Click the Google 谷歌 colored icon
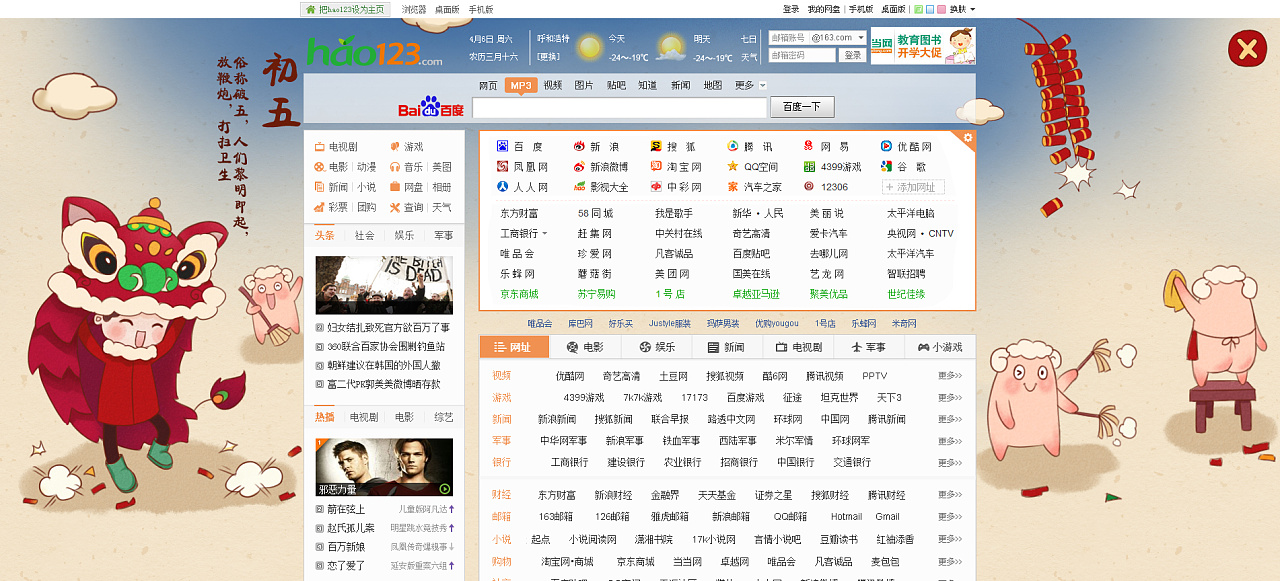 (886, 164)
